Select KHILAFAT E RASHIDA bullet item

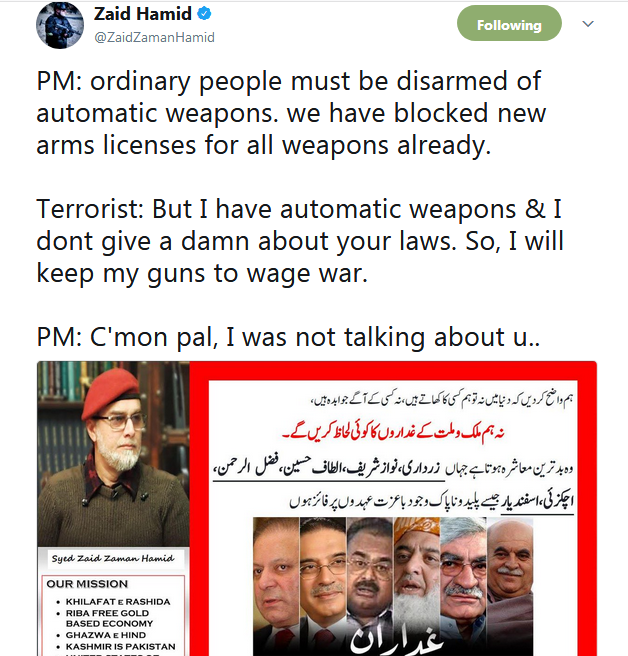[118, 602]
